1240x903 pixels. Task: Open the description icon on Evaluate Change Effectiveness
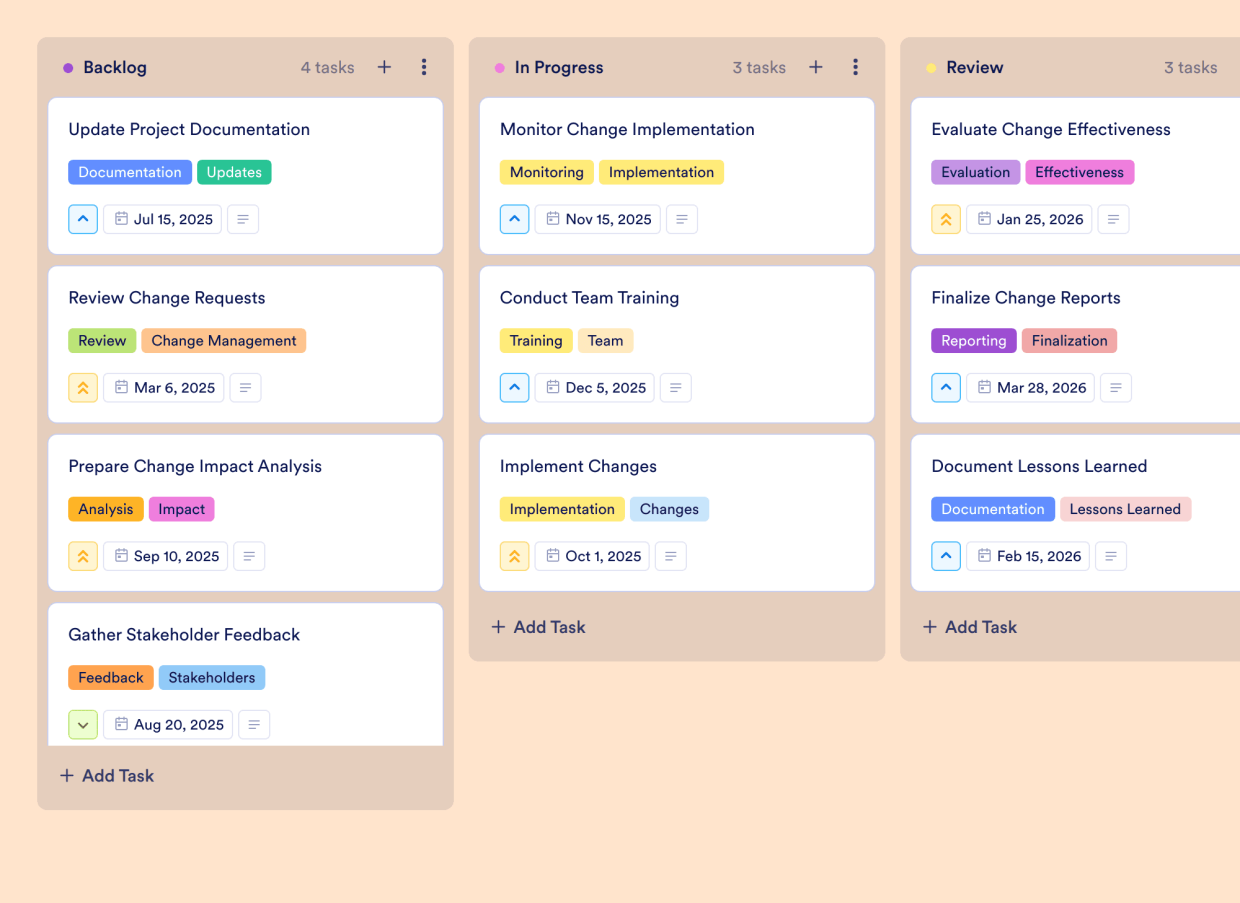coord(1113,218)
